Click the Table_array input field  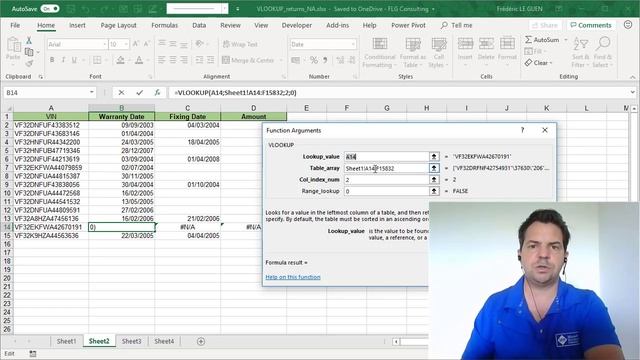coord(386,168)
